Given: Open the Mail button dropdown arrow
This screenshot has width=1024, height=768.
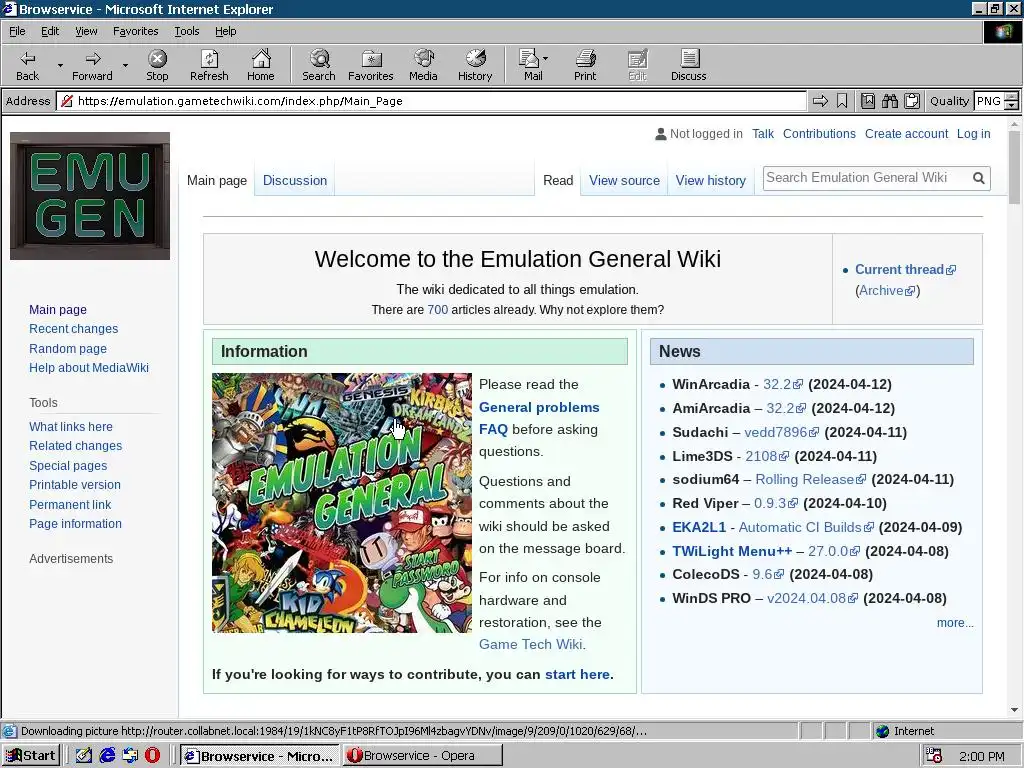Looking at the screenshot, I should 545,59.
